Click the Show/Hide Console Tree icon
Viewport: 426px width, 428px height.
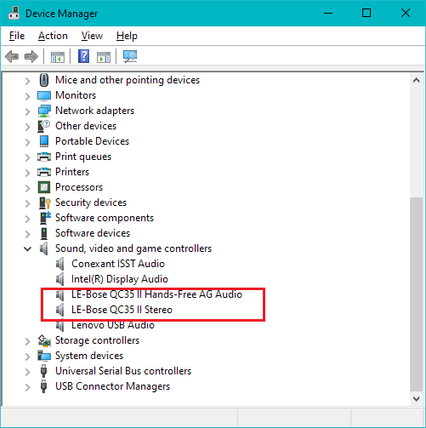point(57,57)
